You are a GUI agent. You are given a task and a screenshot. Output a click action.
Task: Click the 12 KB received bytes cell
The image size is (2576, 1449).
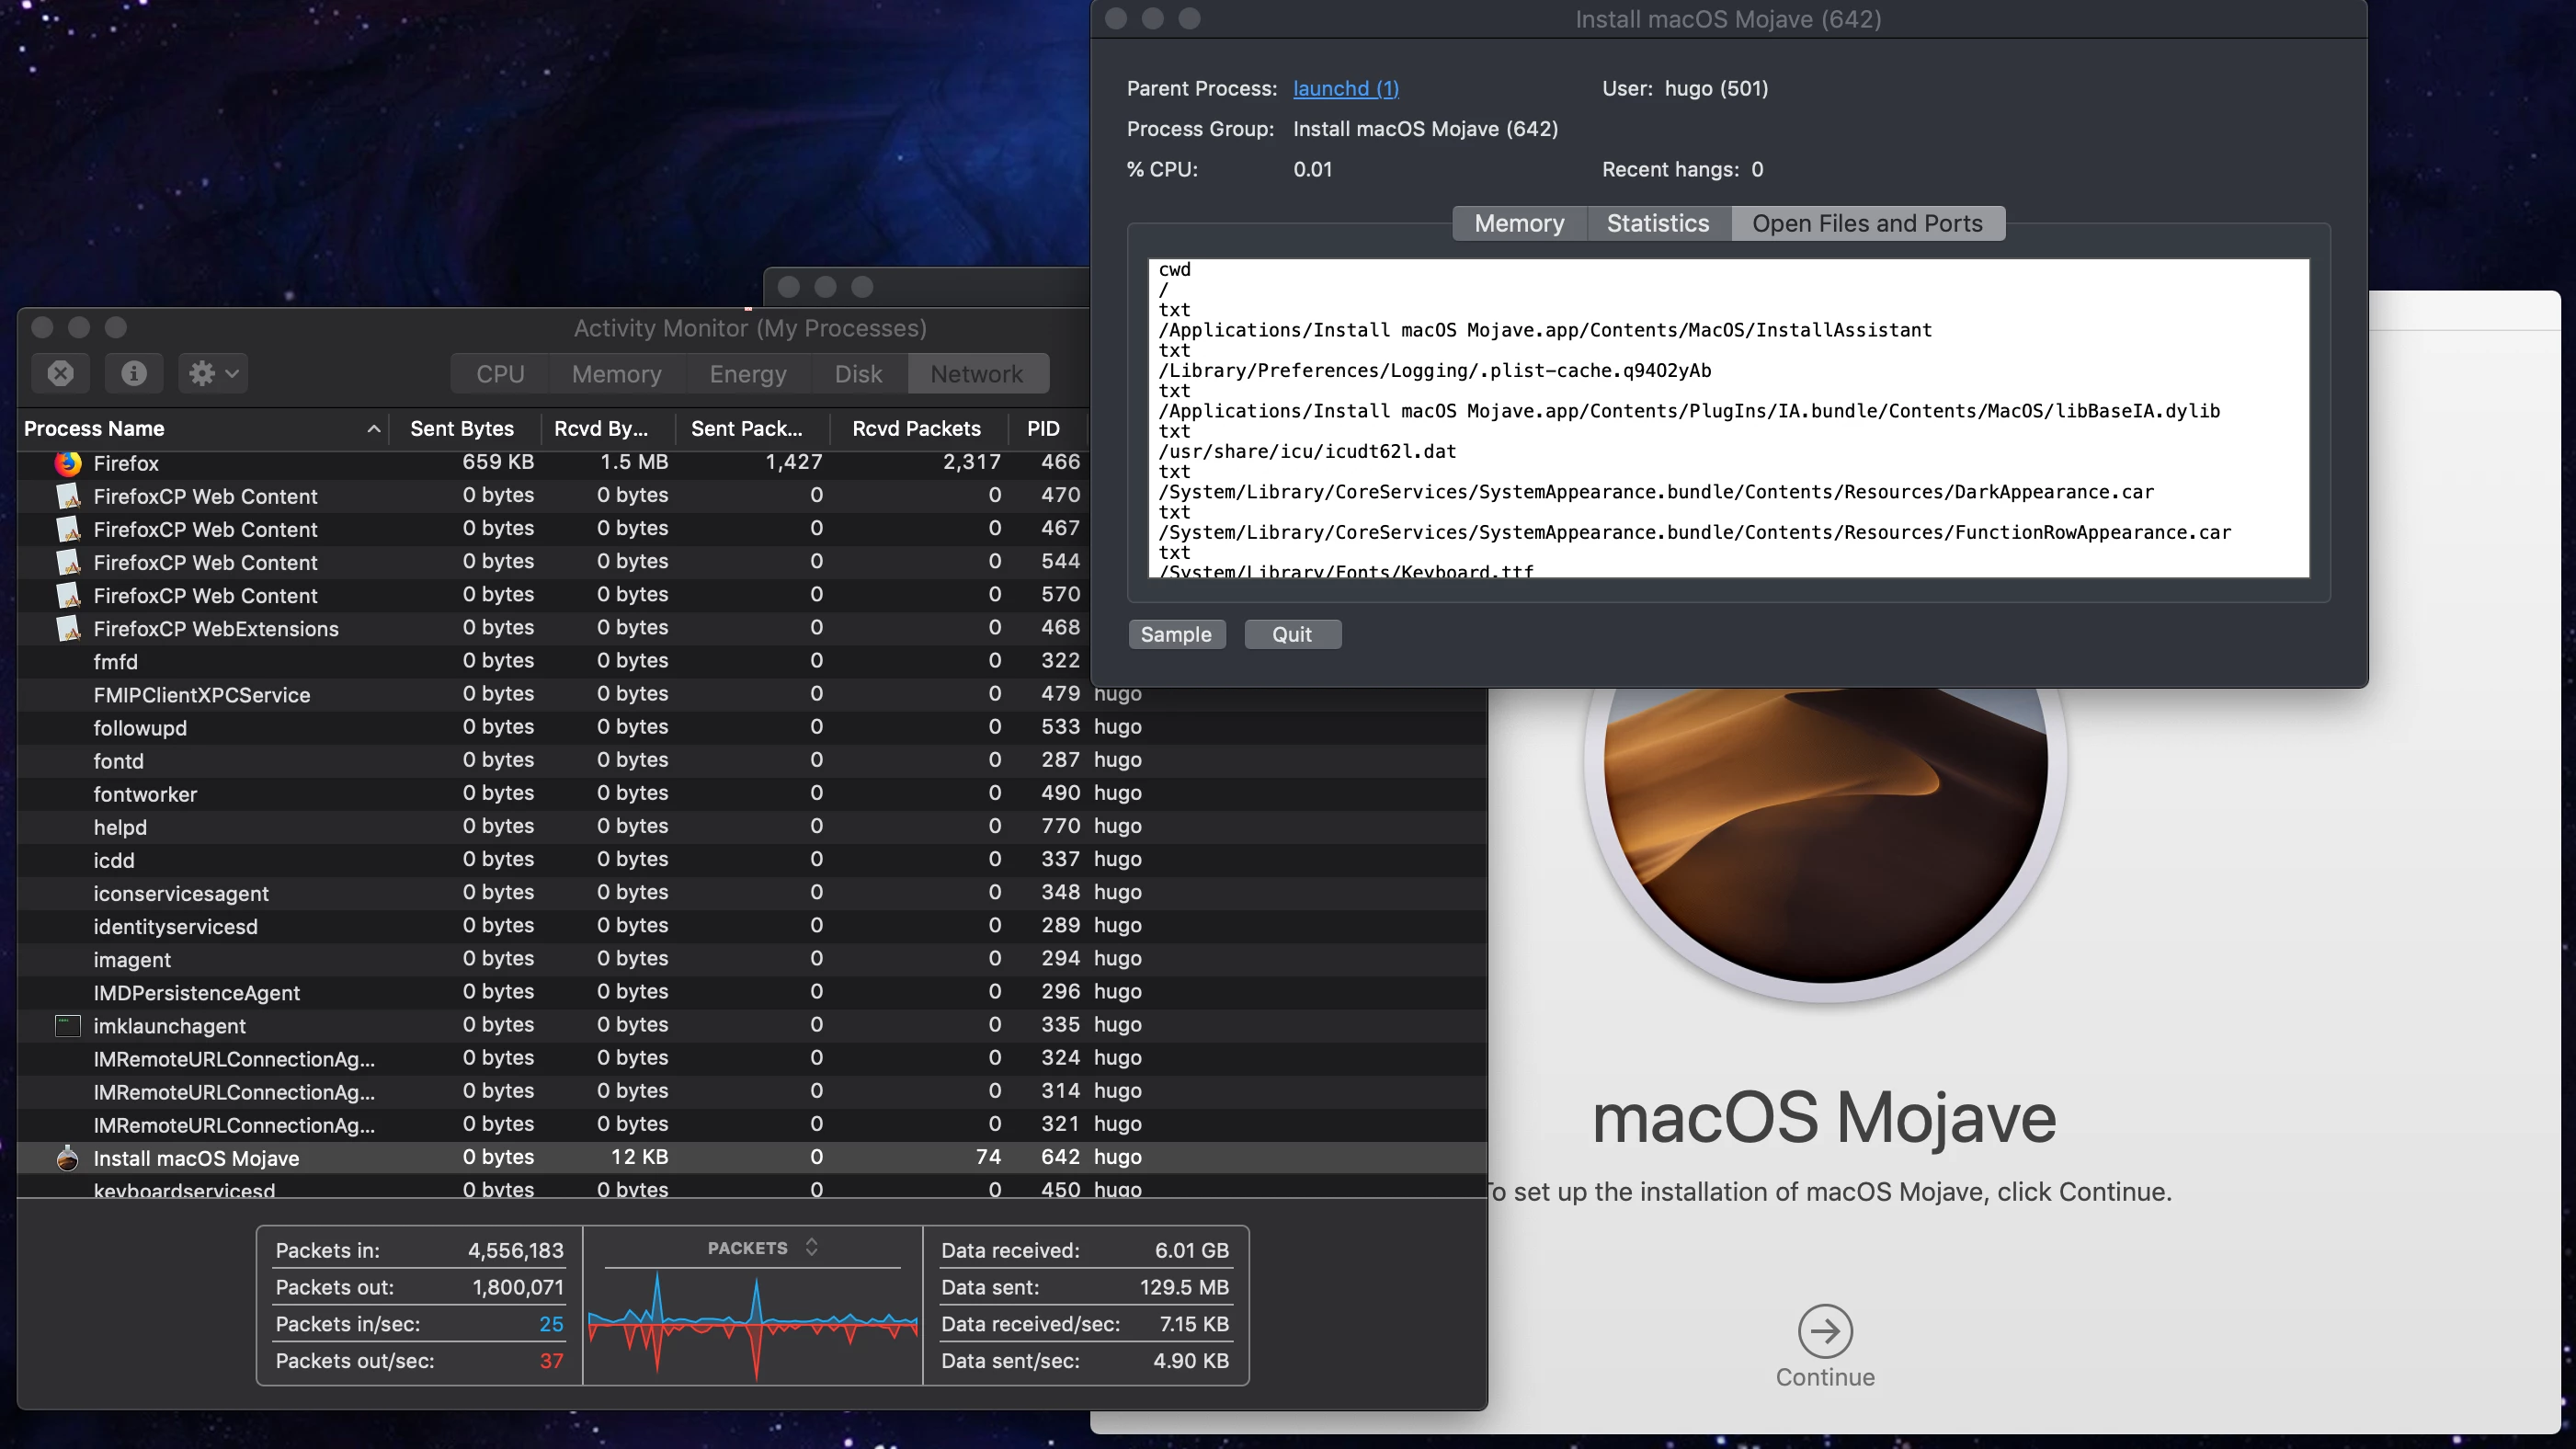[x=639, y=1157]
